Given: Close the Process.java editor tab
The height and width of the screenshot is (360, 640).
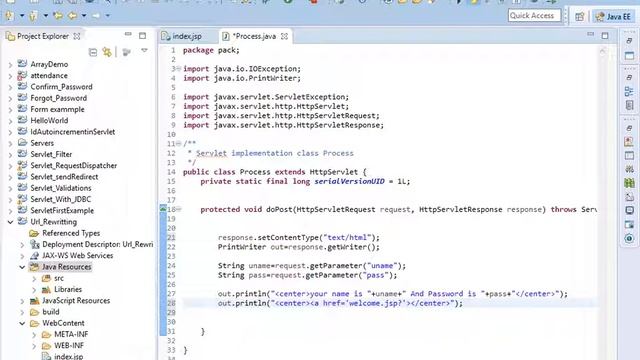Looking at the screenshot, I should pyautogui.click(x=284, y=36).
